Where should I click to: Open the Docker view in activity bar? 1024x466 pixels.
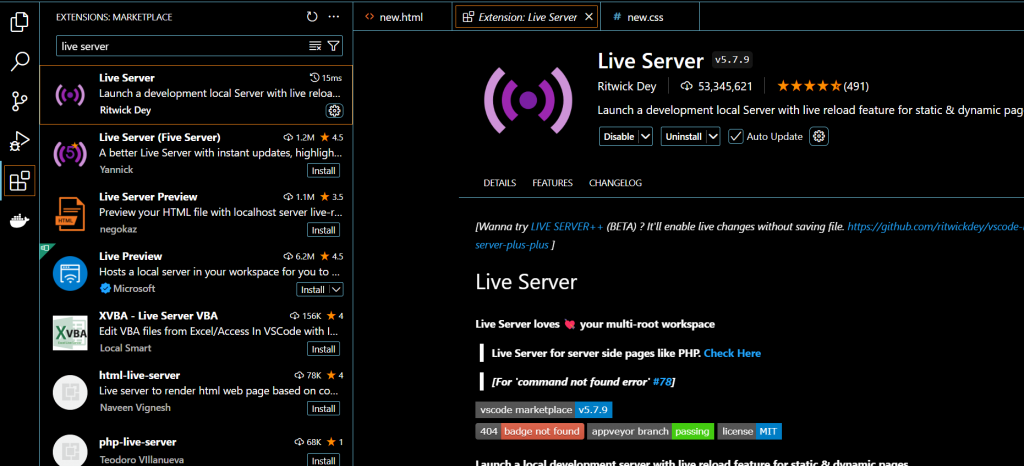[x=20, y=221]
